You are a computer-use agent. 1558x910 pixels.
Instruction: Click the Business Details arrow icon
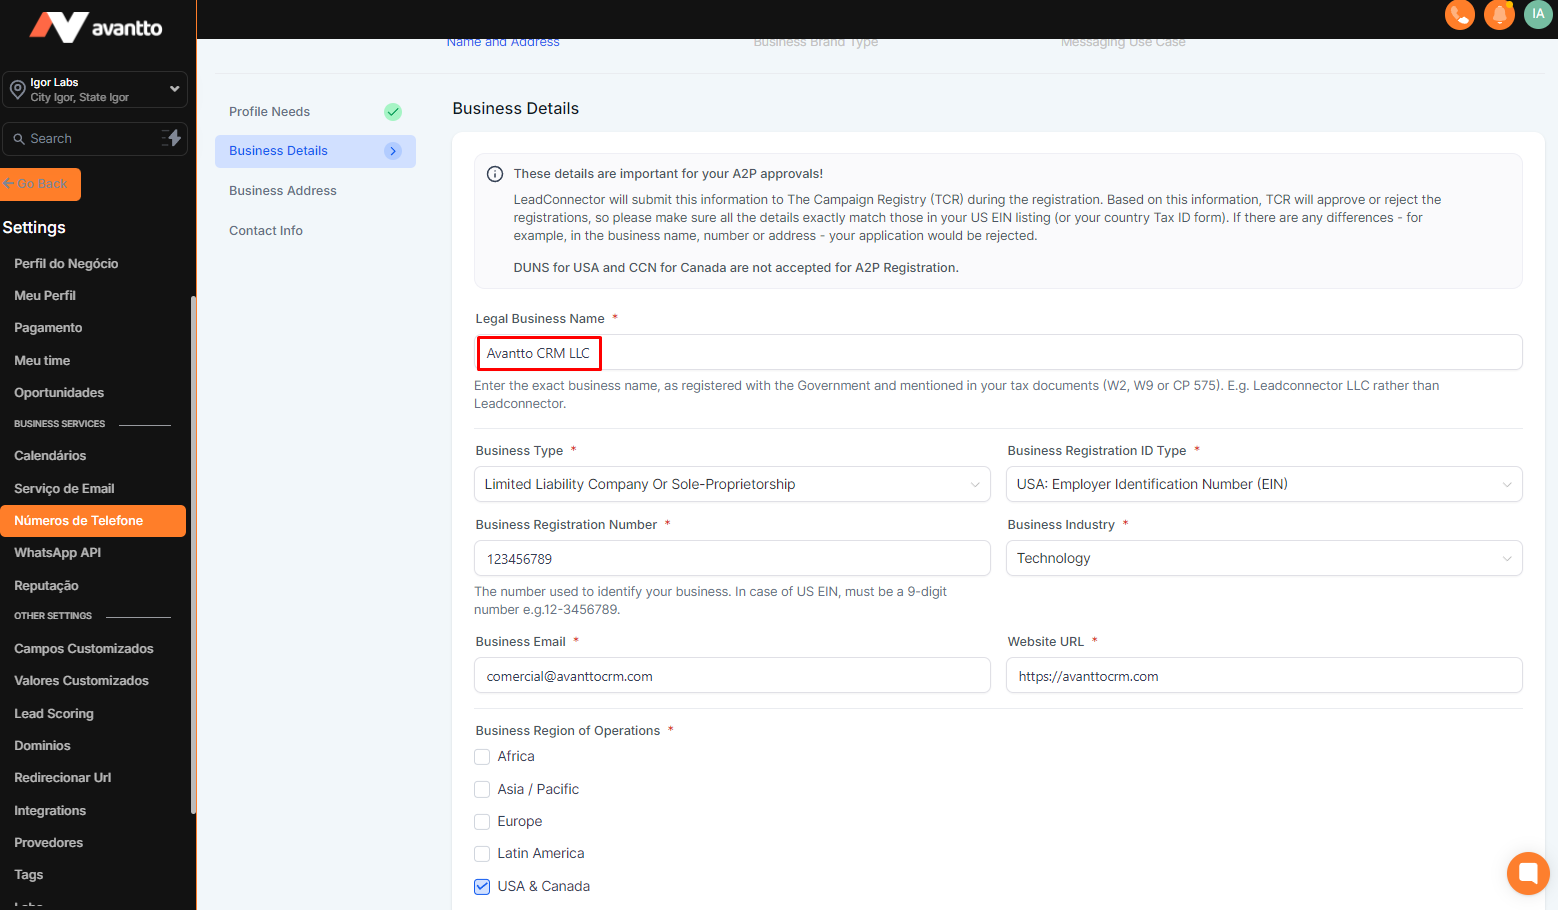point(393,151)
